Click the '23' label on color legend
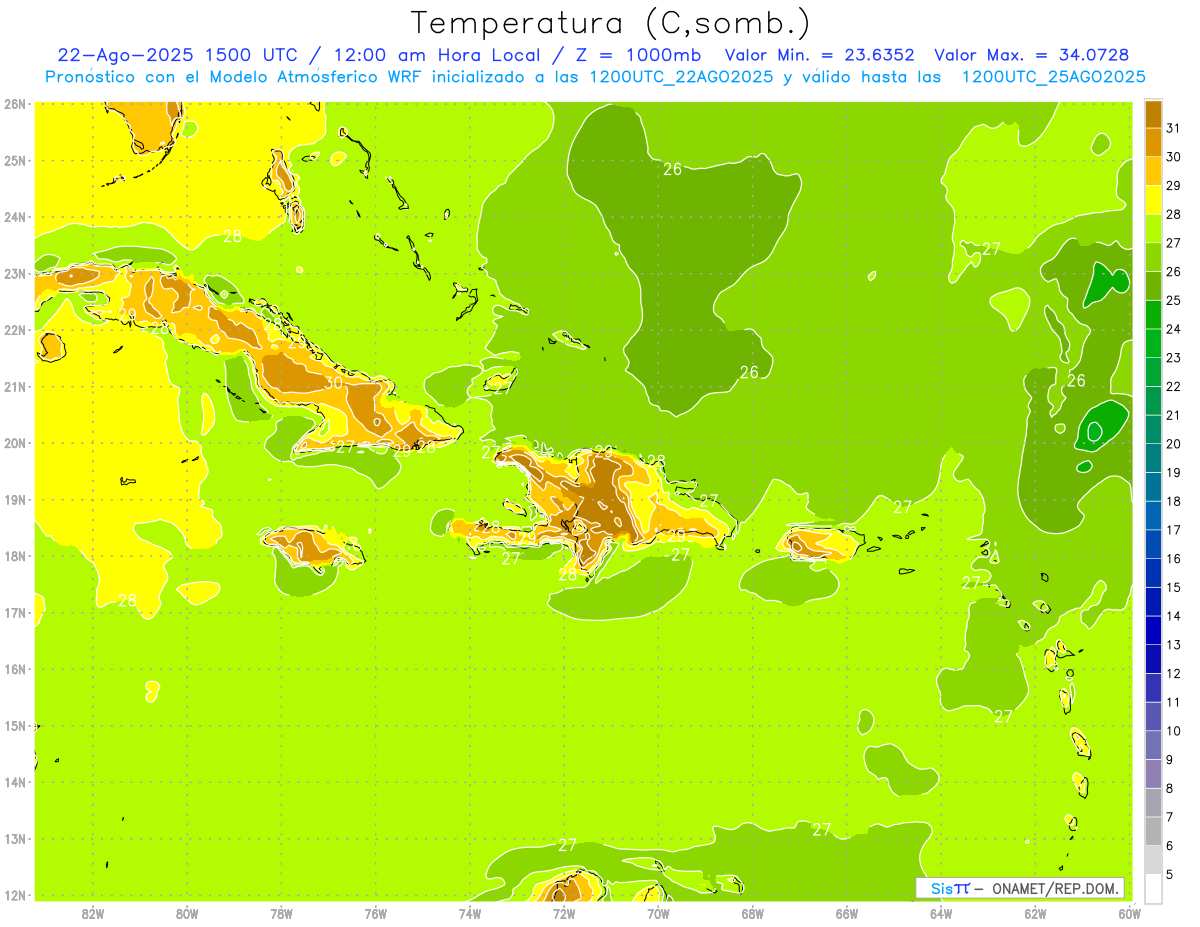This screenshot has width=1200, height=927. click(1173, 358)
